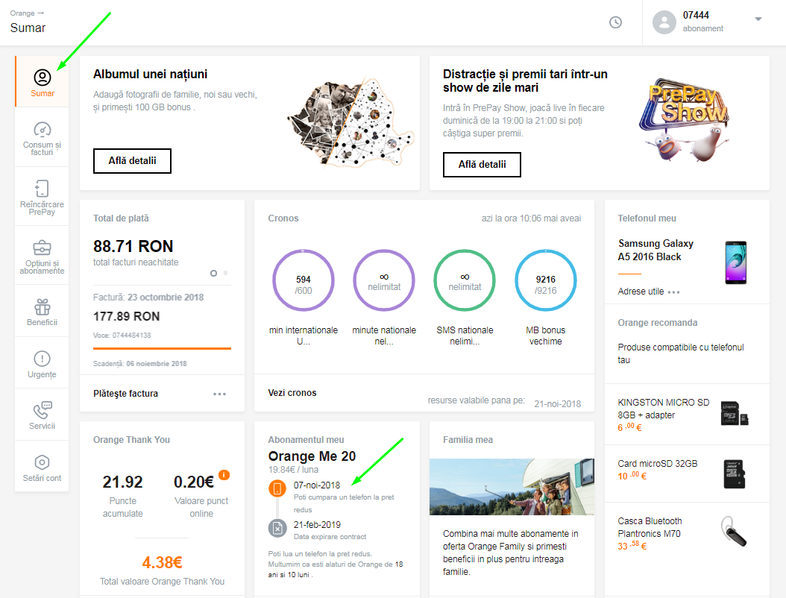
Task: Click Află detalii for PrePay Show
Action: tap(482, 164)
